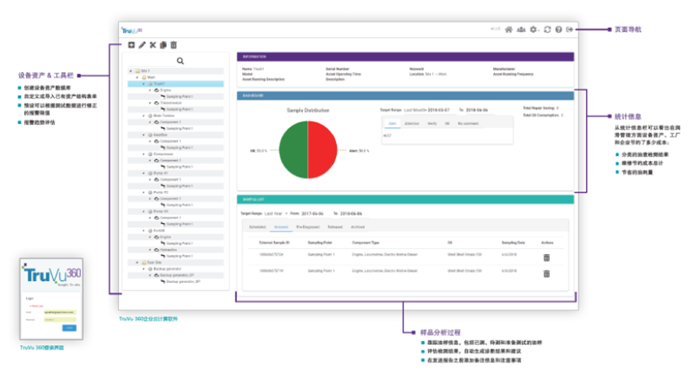The image size is (692, 381).
Task: Sort by Component Type column header
Action: [x=365, y=243]
